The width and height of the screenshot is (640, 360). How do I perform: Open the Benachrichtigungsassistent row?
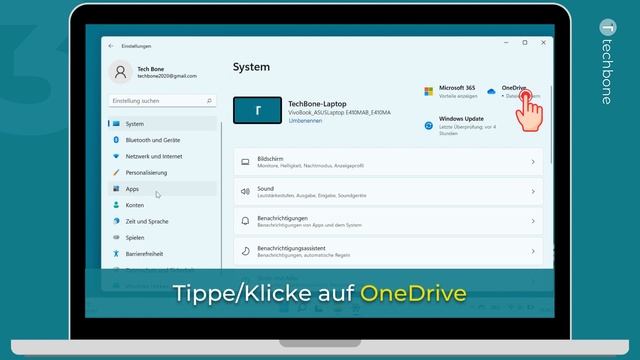coord(389,251)
